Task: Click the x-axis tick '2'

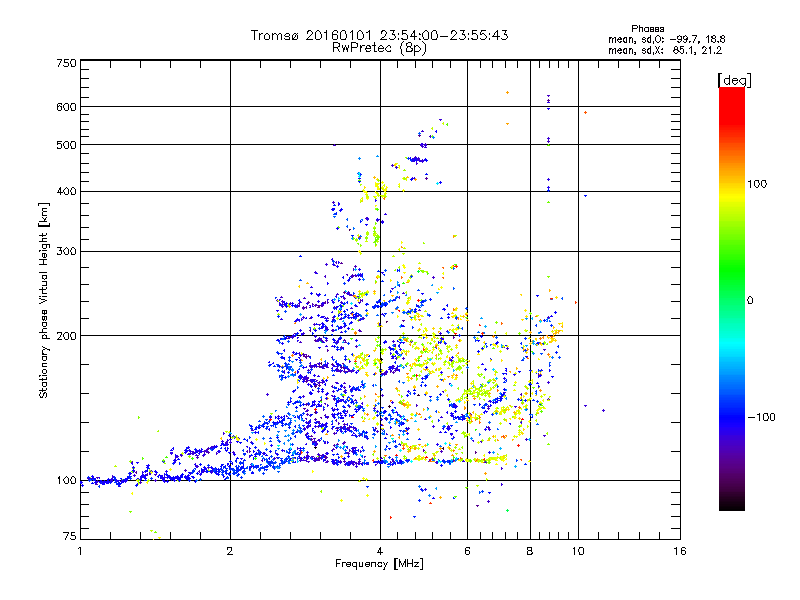Action: (x=230, y=551)
